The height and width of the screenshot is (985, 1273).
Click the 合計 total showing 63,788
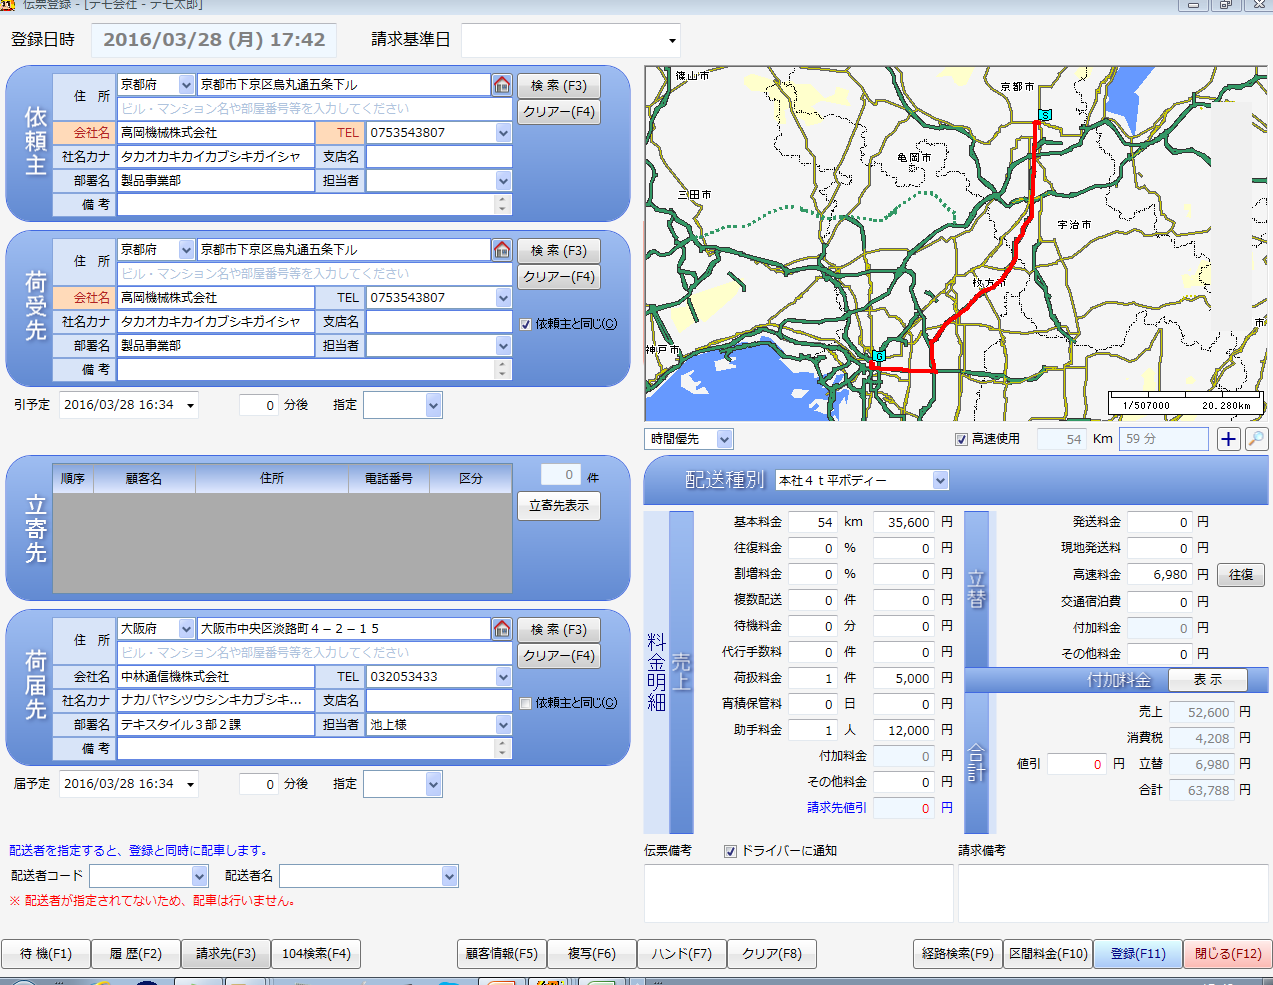click(x=1203, y=790)
